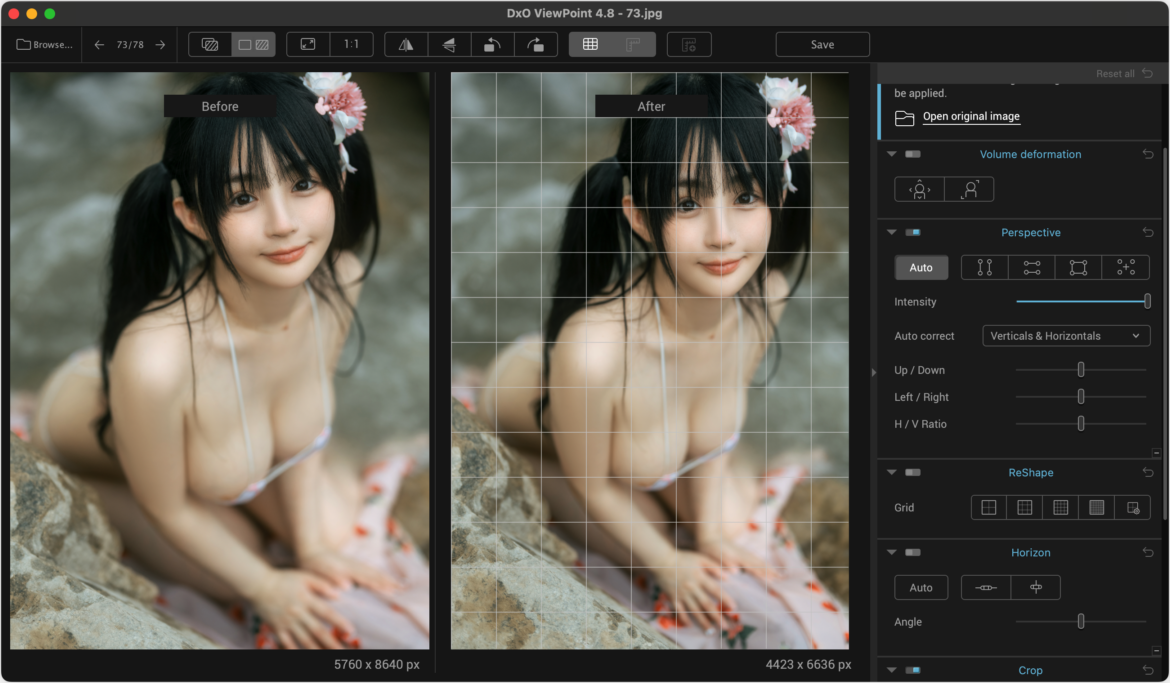Click the Up / Down perspective slider
1170x683 pixels.
1080,369
